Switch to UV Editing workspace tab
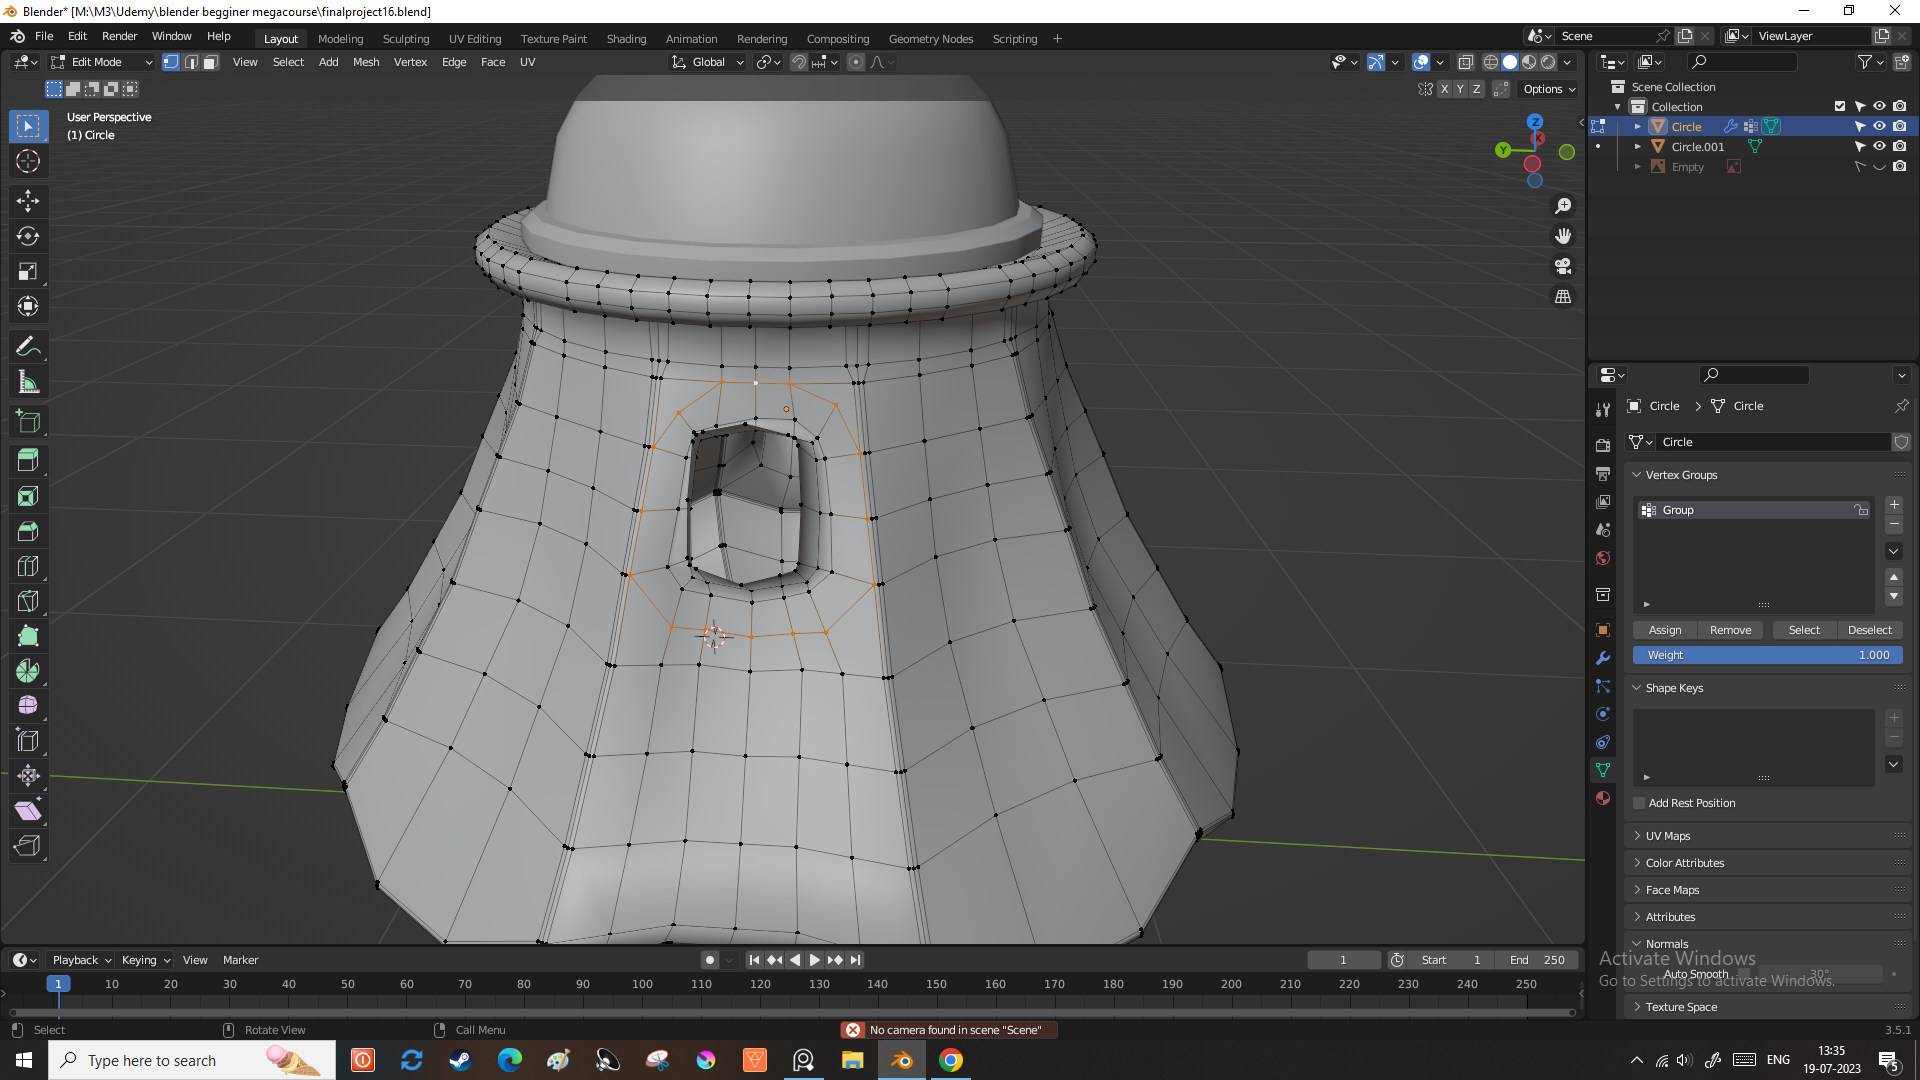Viewport: 1920px width, 1080px height. pos(475,39)
